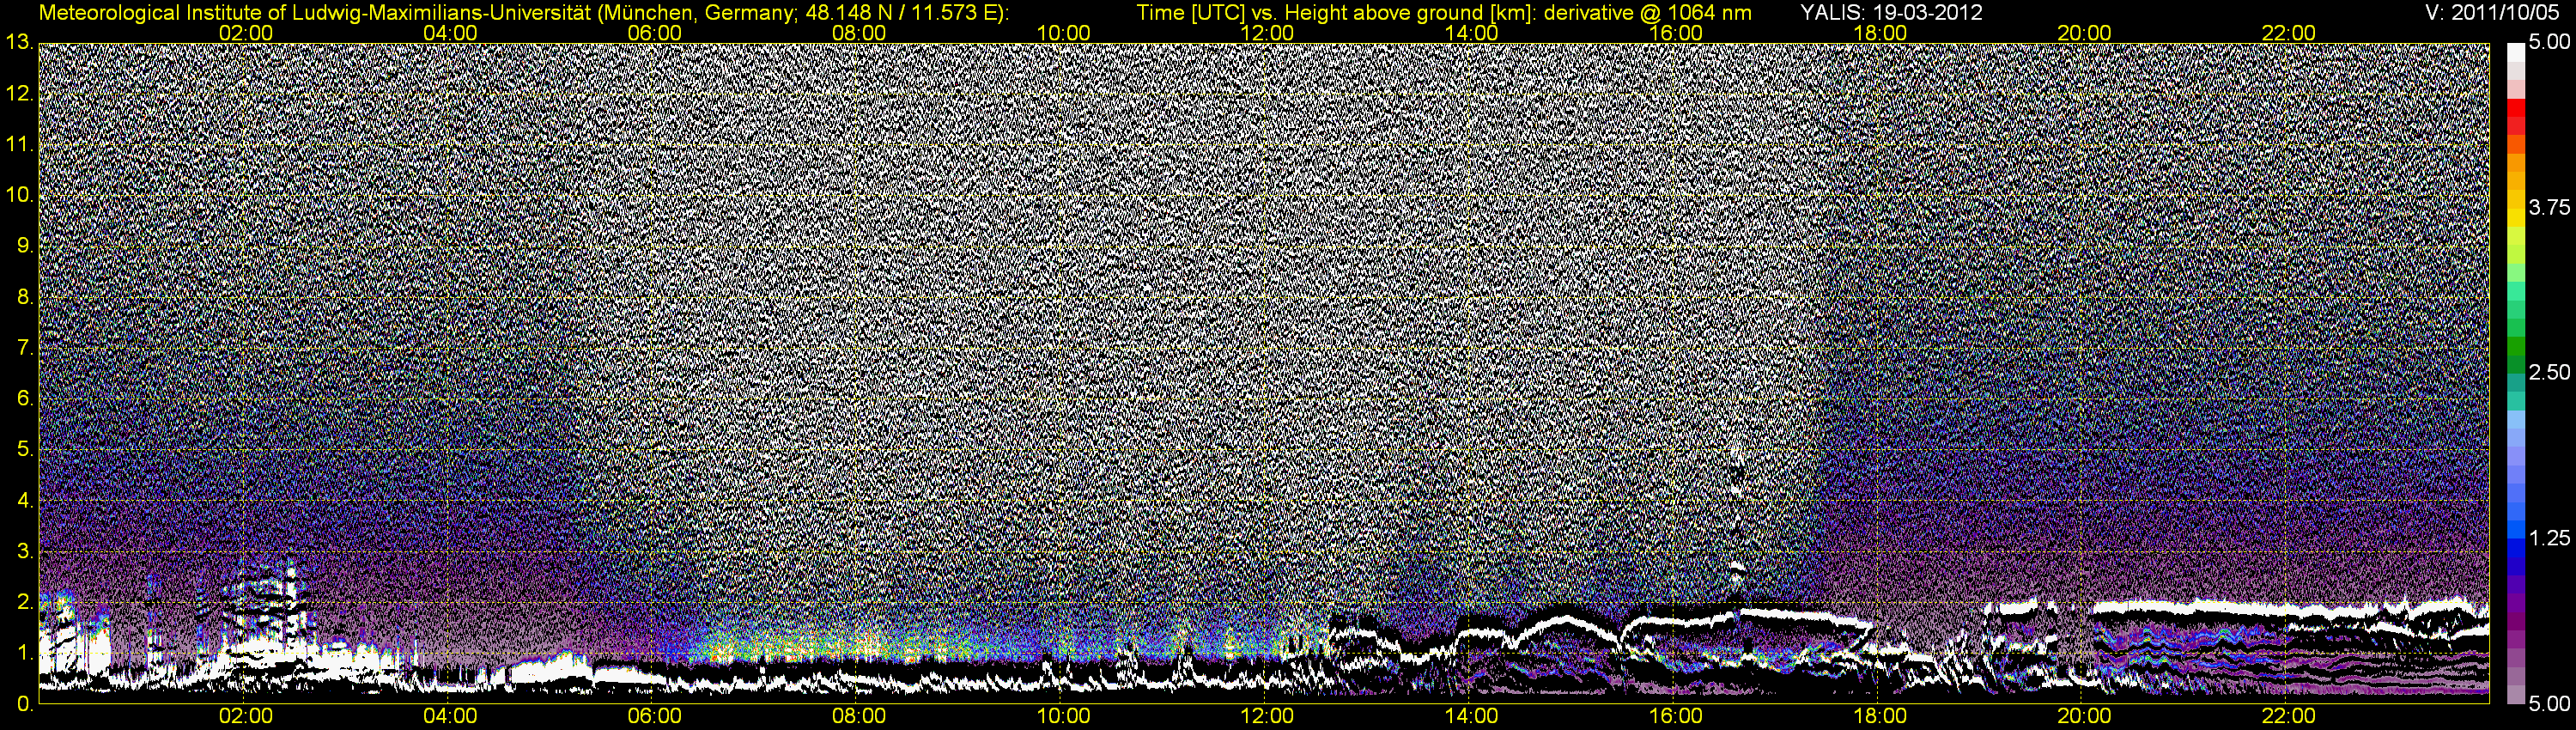Select 18:00 on the bottom time axis
The width and height of the screenshot is (2576, 730).
point(1880,717)
